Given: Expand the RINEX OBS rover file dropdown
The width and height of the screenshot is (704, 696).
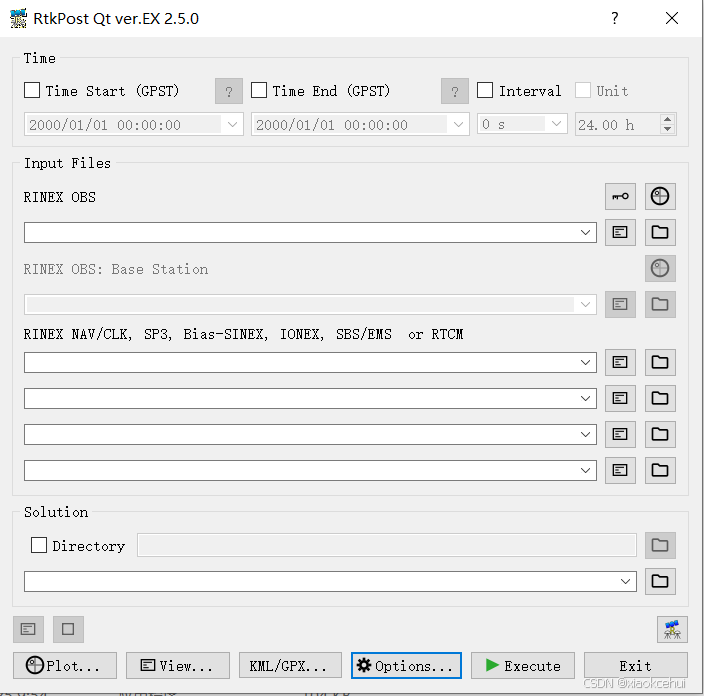Looking at the screenshot, I should coord(585,233).
